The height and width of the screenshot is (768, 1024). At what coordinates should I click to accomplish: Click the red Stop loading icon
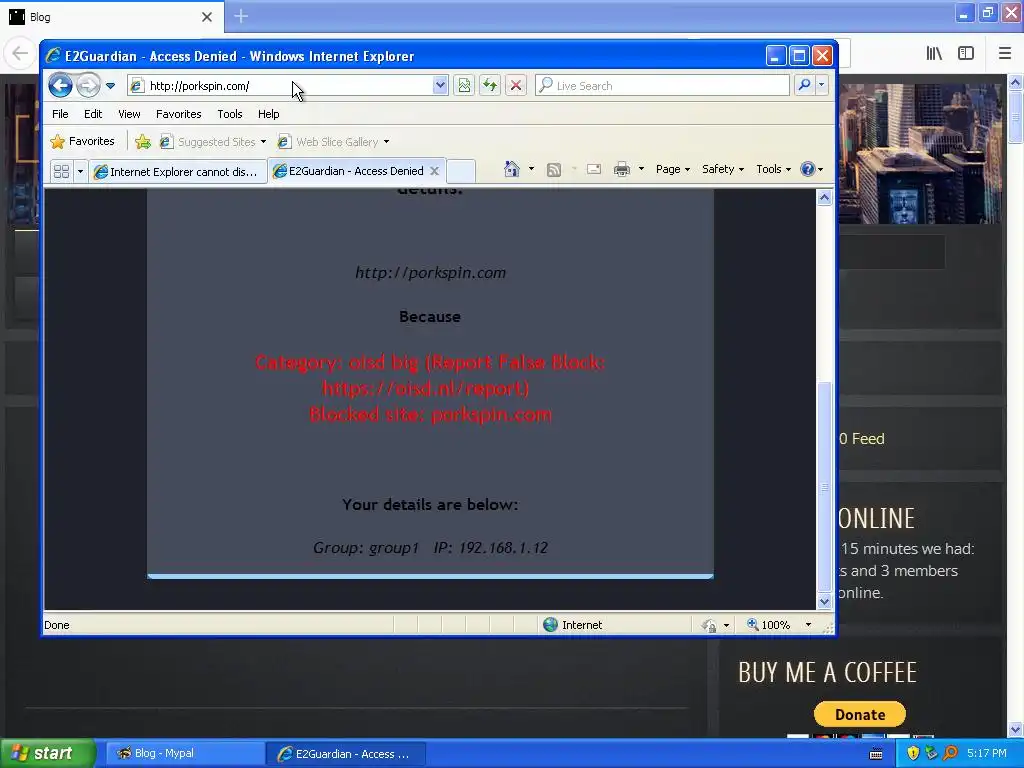516,86
